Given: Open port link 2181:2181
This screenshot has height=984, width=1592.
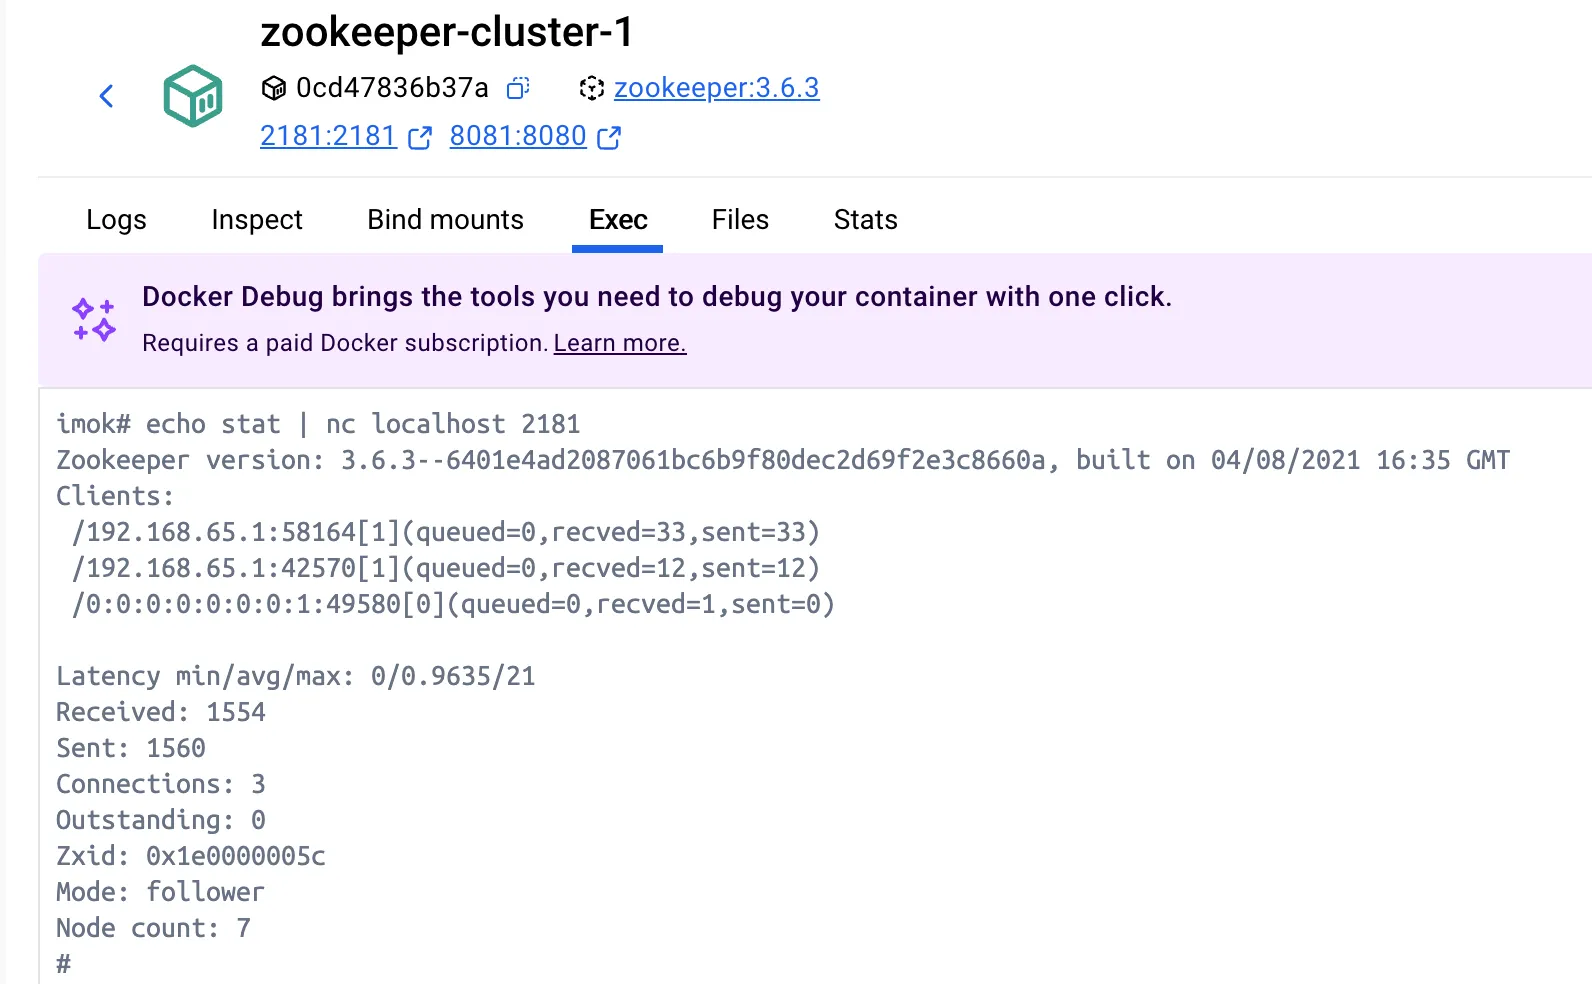Looking at the screenshot, I should click(x=328, y=136).
